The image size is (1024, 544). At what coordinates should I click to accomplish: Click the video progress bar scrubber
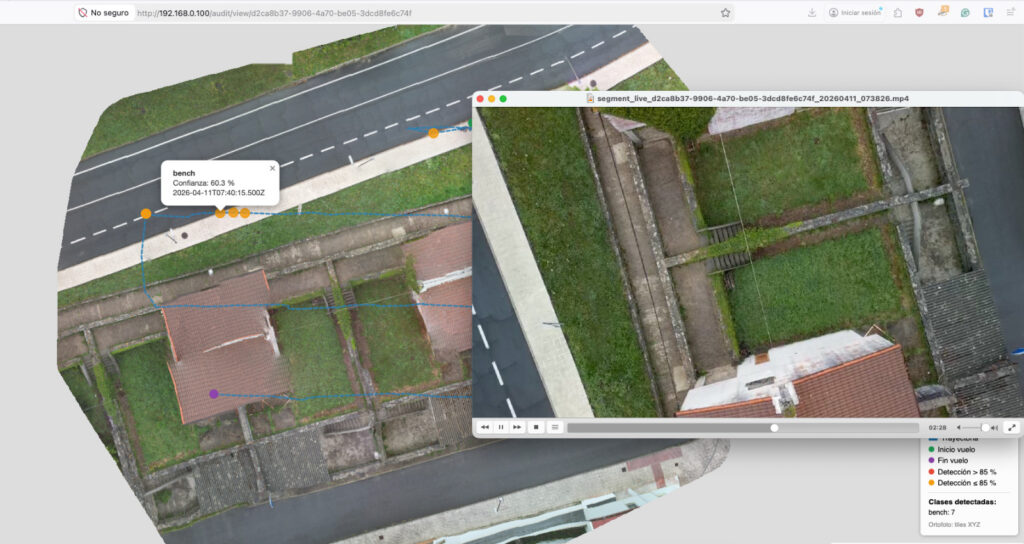pos(774,427)
